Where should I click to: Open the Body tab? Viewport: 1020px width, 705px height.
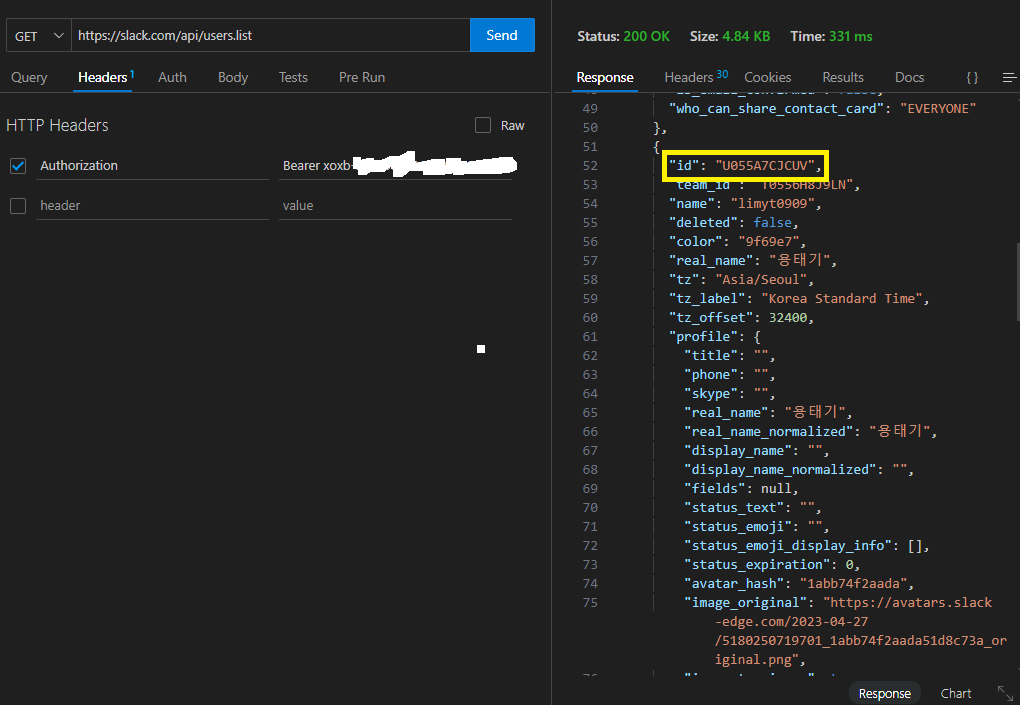[x=233, y=77]
